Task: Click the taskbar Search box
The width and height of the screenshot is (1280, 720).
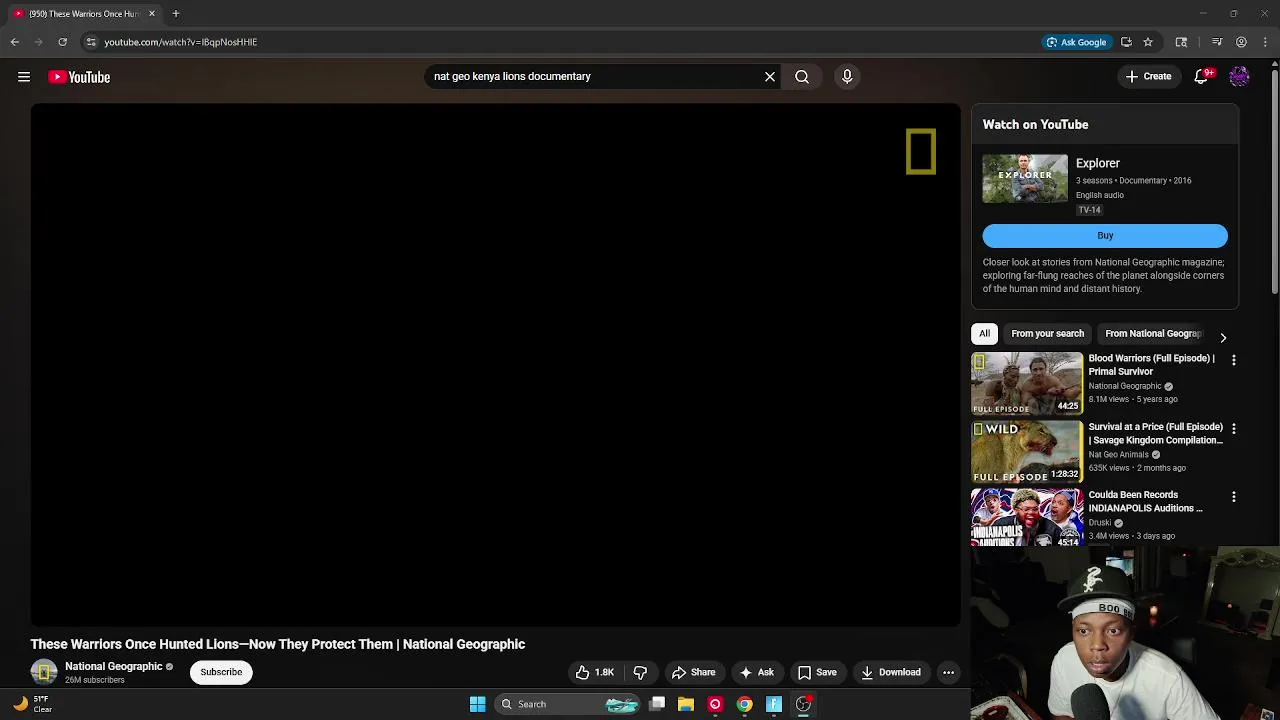Action: [567, 704]
